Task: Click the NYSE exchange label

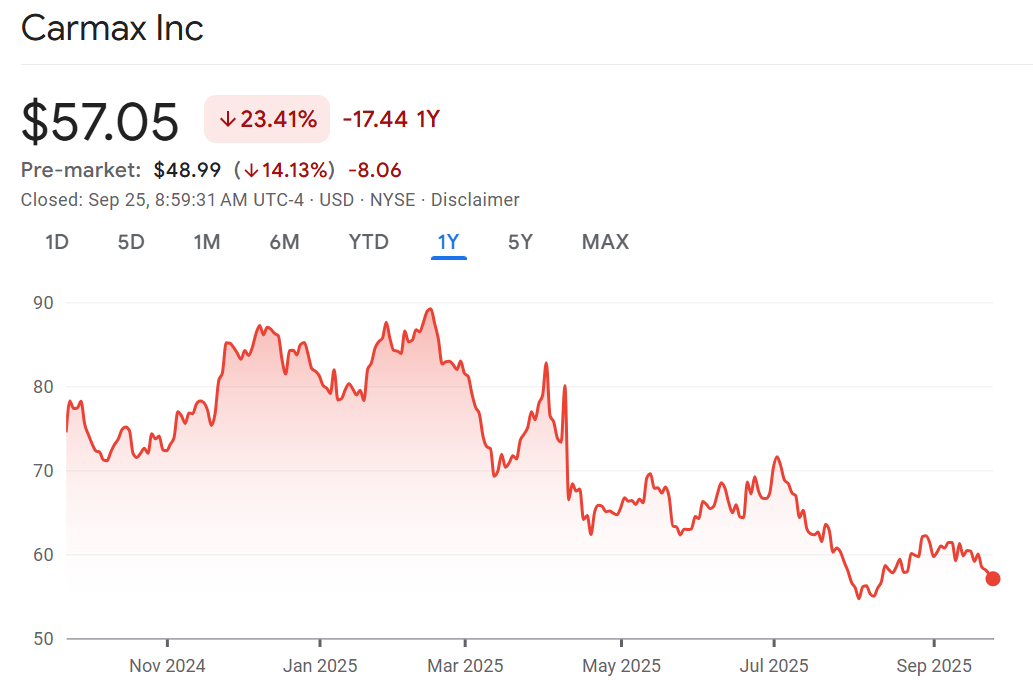Action: [x=392, y=200]
